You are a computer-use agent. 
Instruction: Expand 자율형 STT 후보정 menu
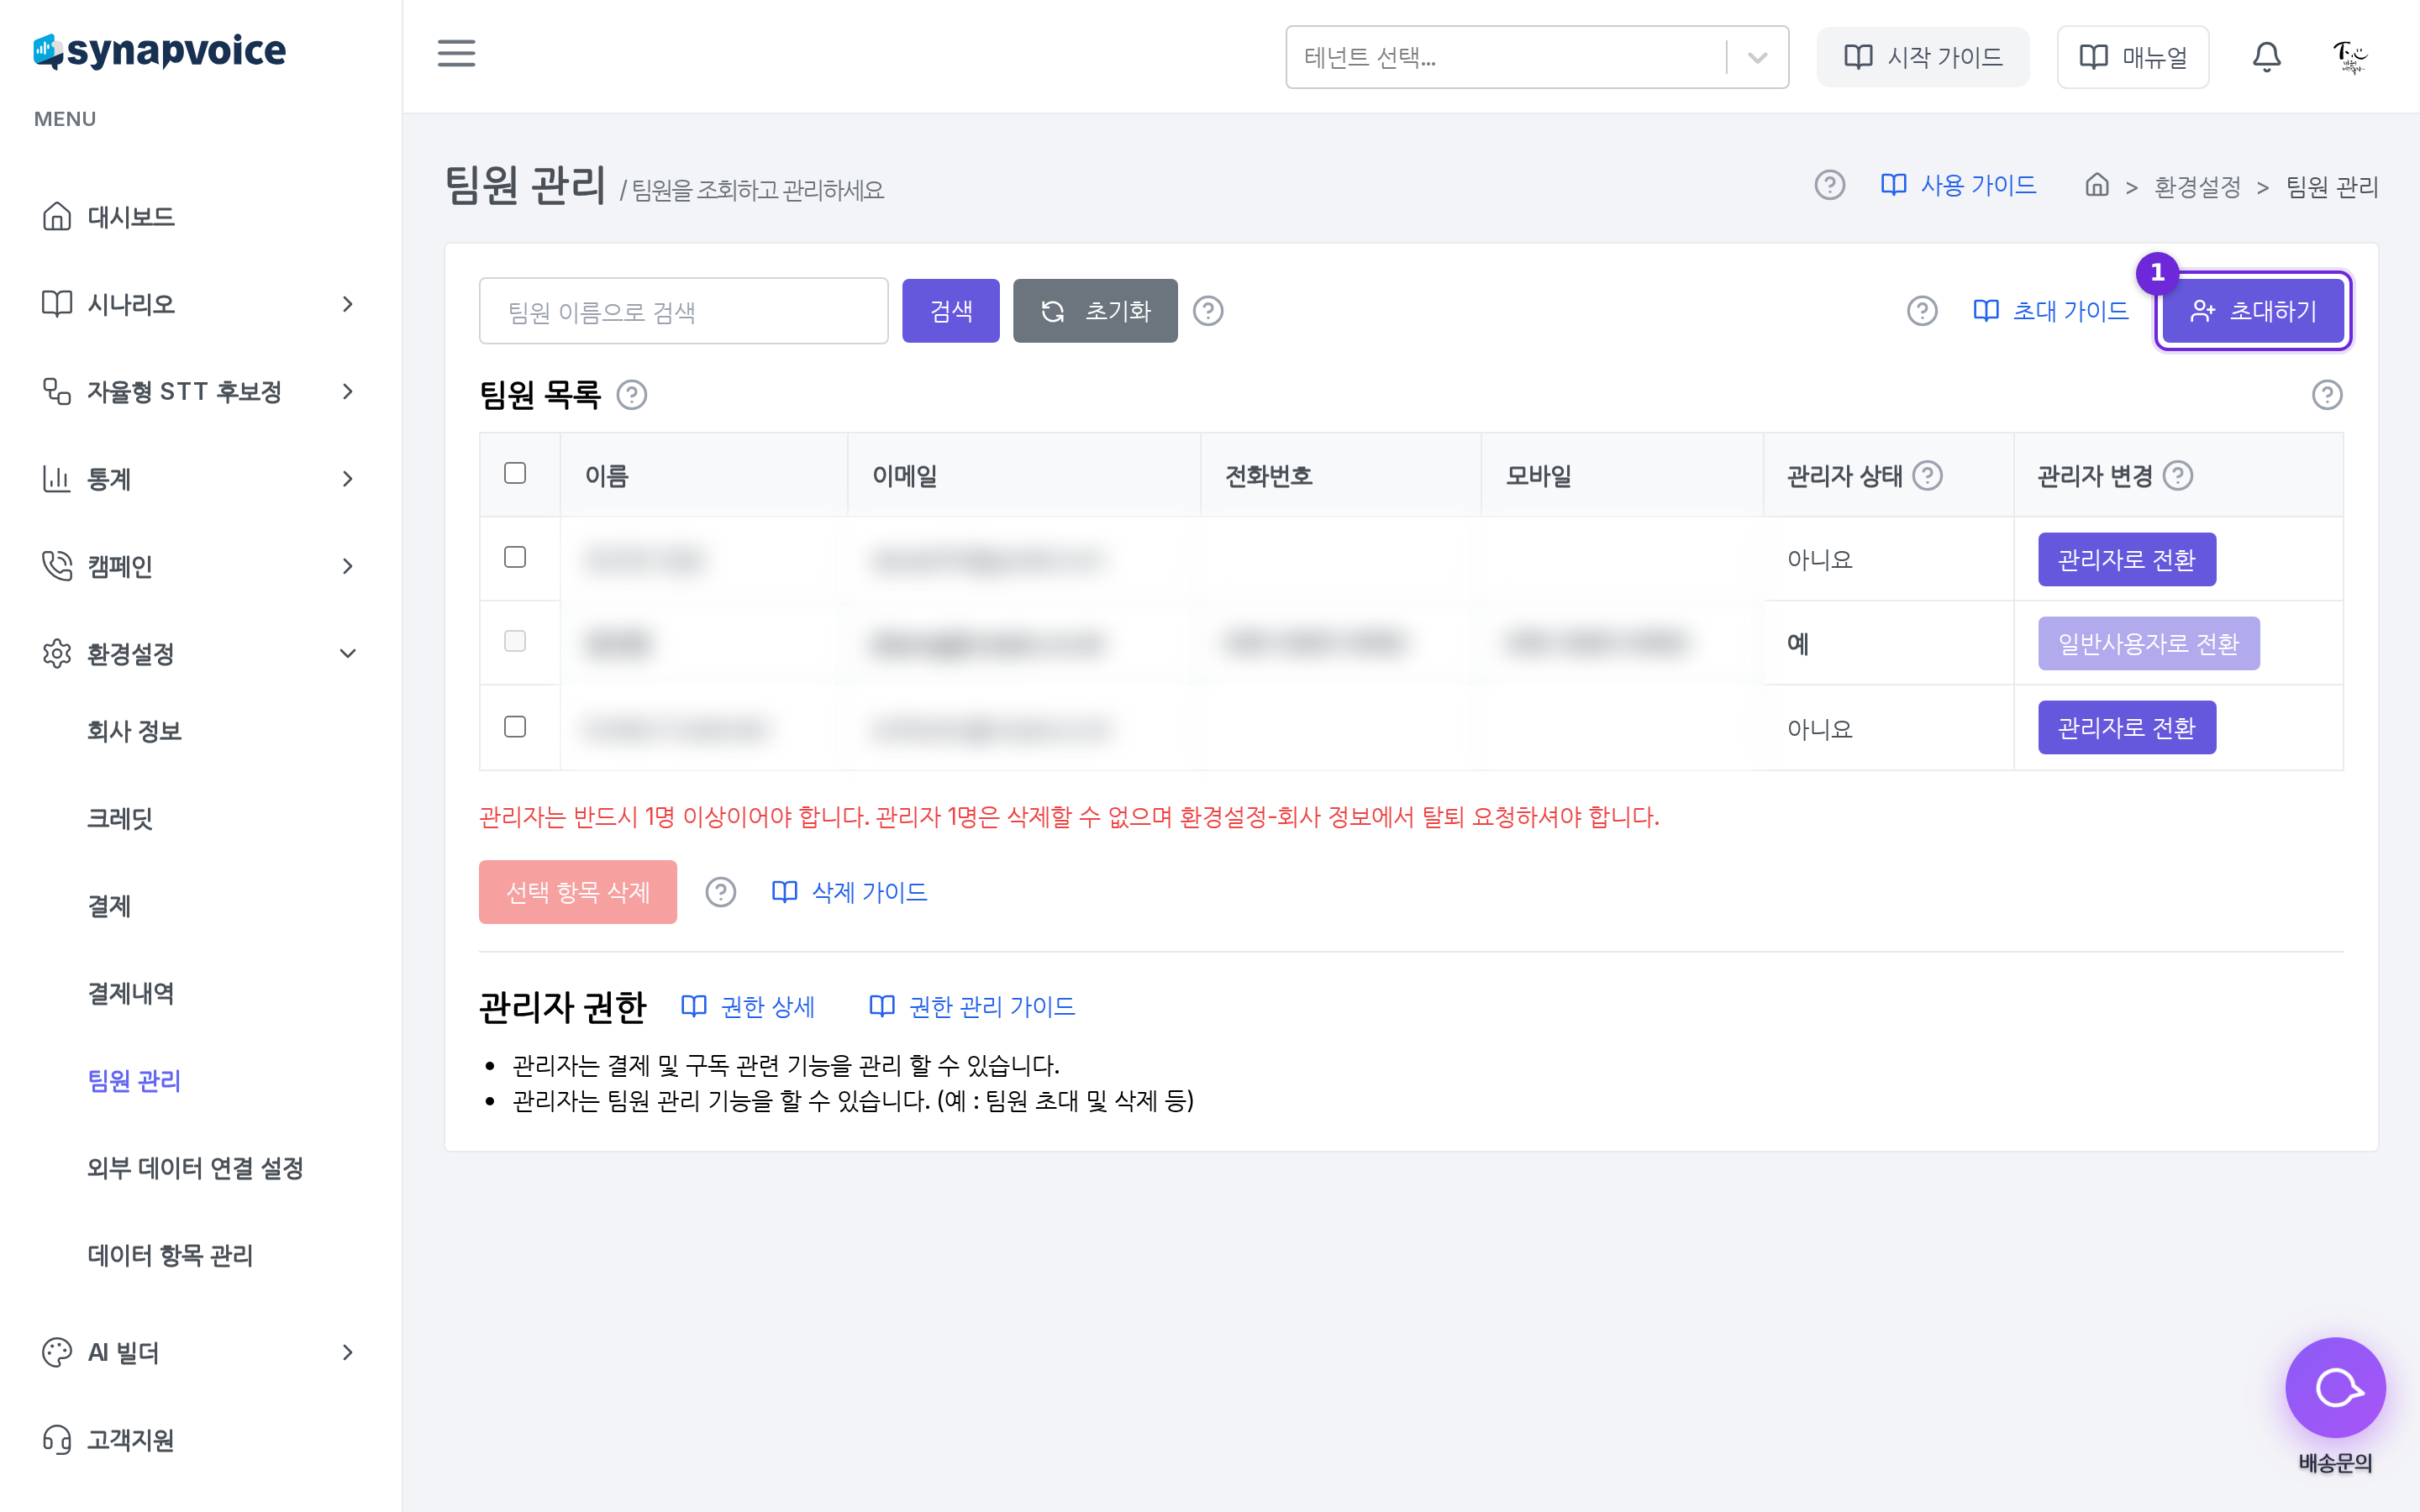pos(201,391)
